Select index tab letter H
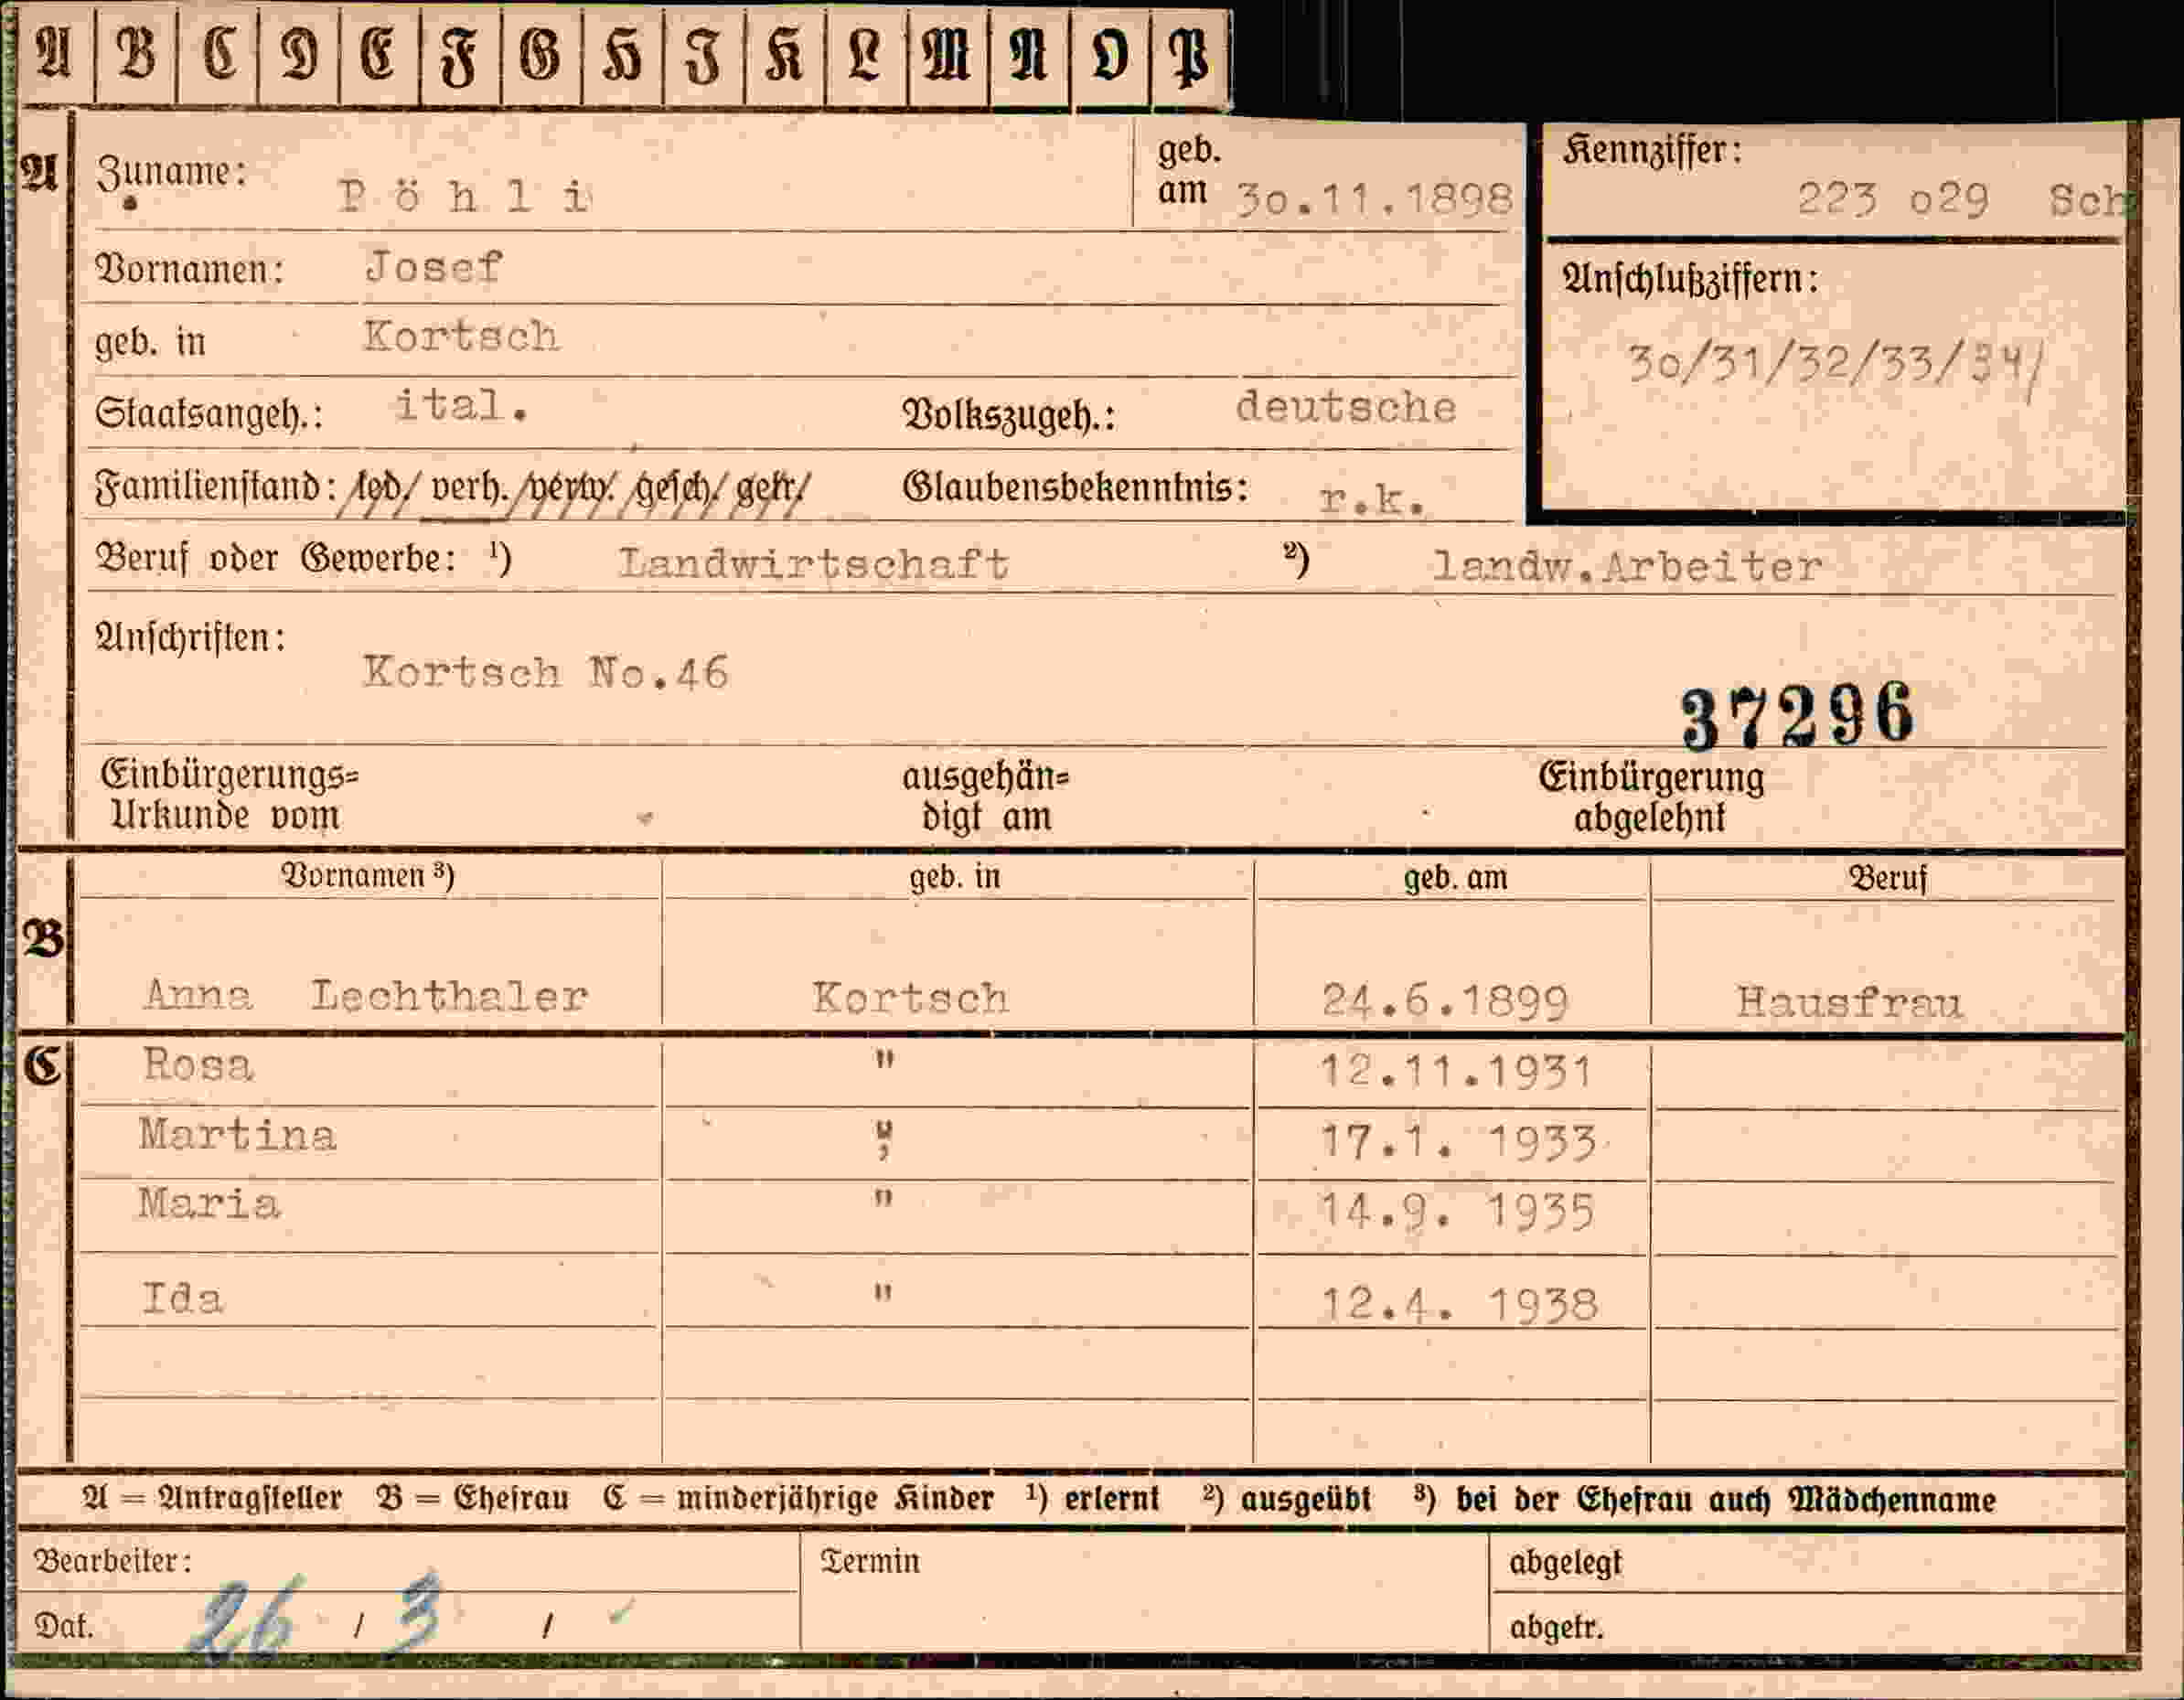Image resolution: width=2184 pixels, height=1700 pixels. pos(623,56)
